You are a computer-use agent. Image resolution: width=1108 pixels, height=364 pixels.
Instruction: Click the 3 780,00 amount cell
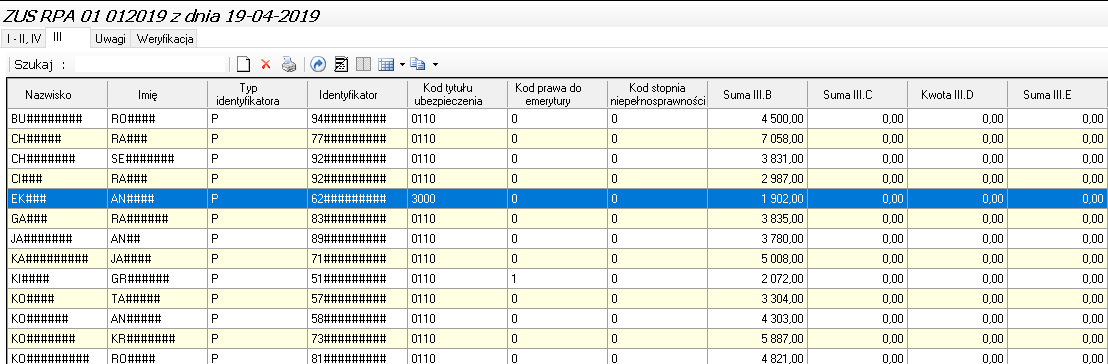[x=758, y=239]
